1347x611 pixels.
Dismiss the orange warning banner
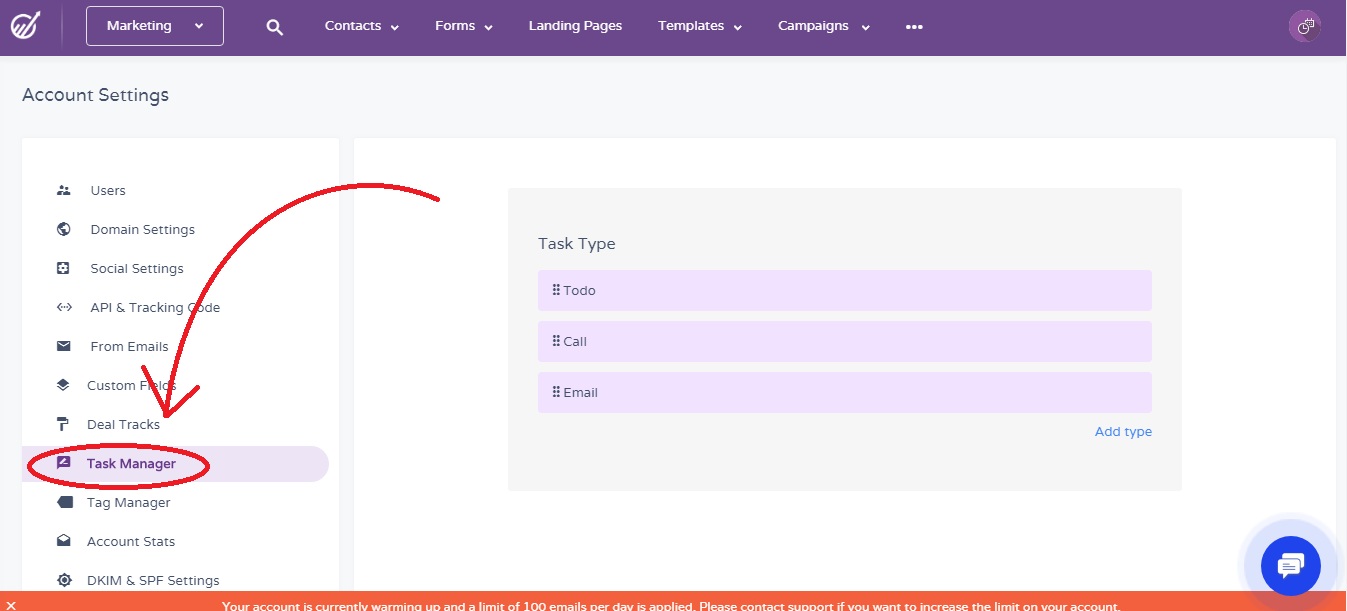(x=10, y=605)
